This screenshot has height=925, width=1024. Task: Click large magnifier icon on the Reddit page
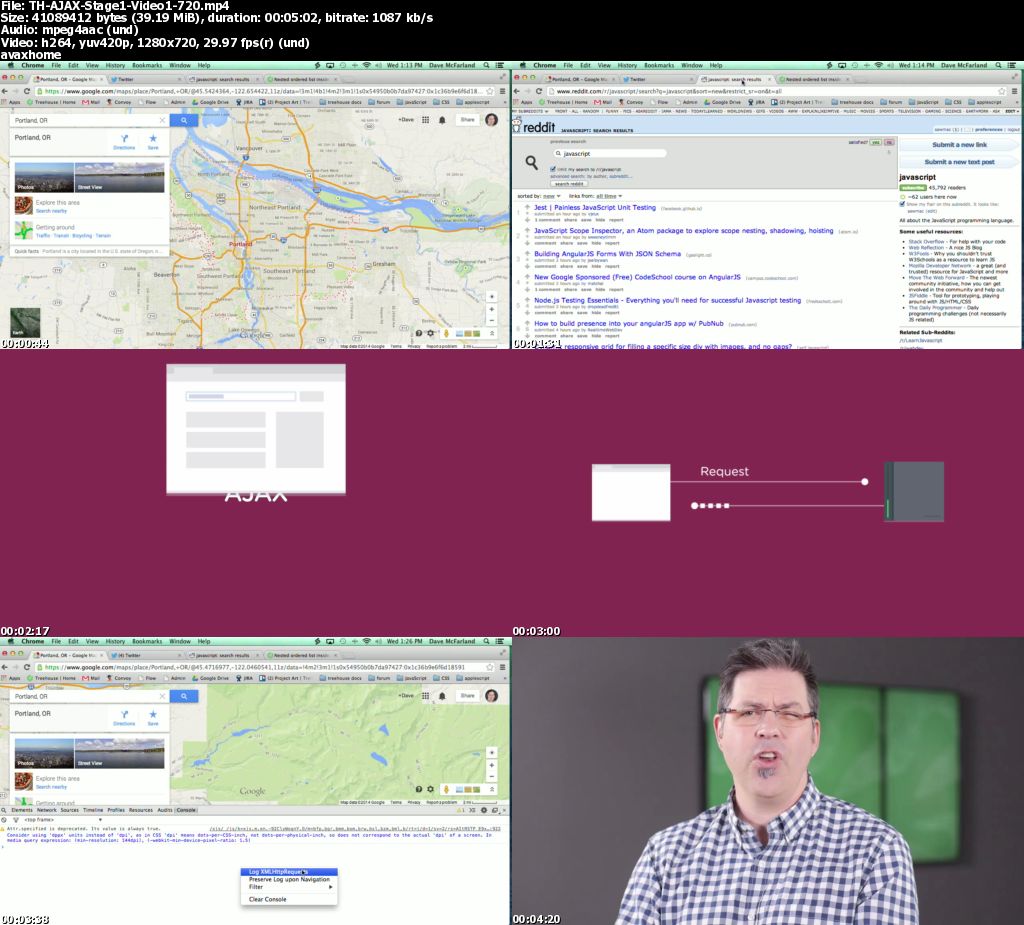(532, 162)
